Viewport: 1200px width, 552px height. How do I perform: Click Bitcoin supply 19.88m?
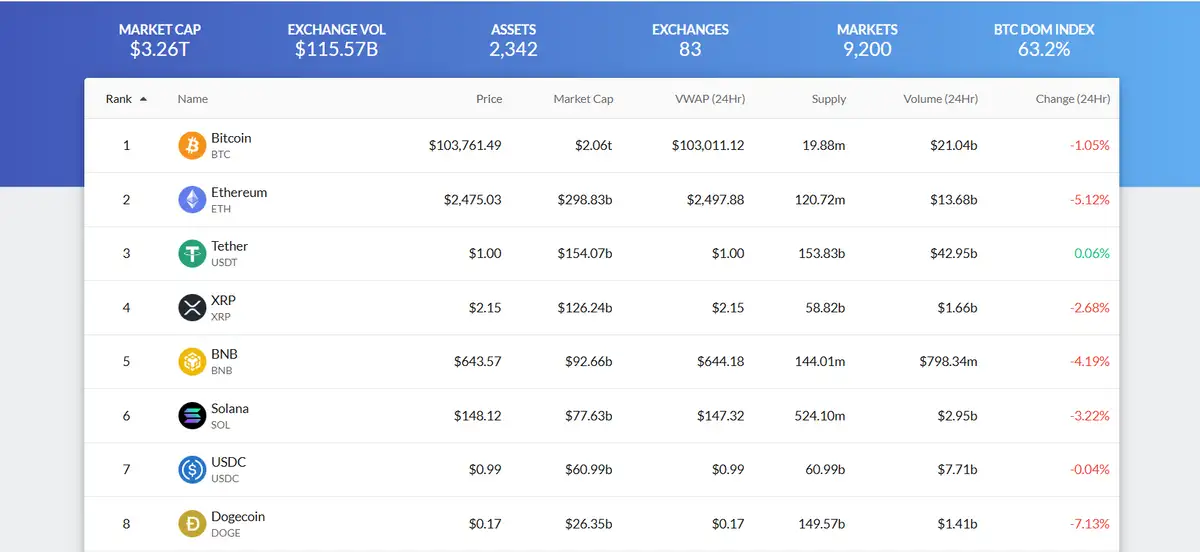(x=824, y=145)
